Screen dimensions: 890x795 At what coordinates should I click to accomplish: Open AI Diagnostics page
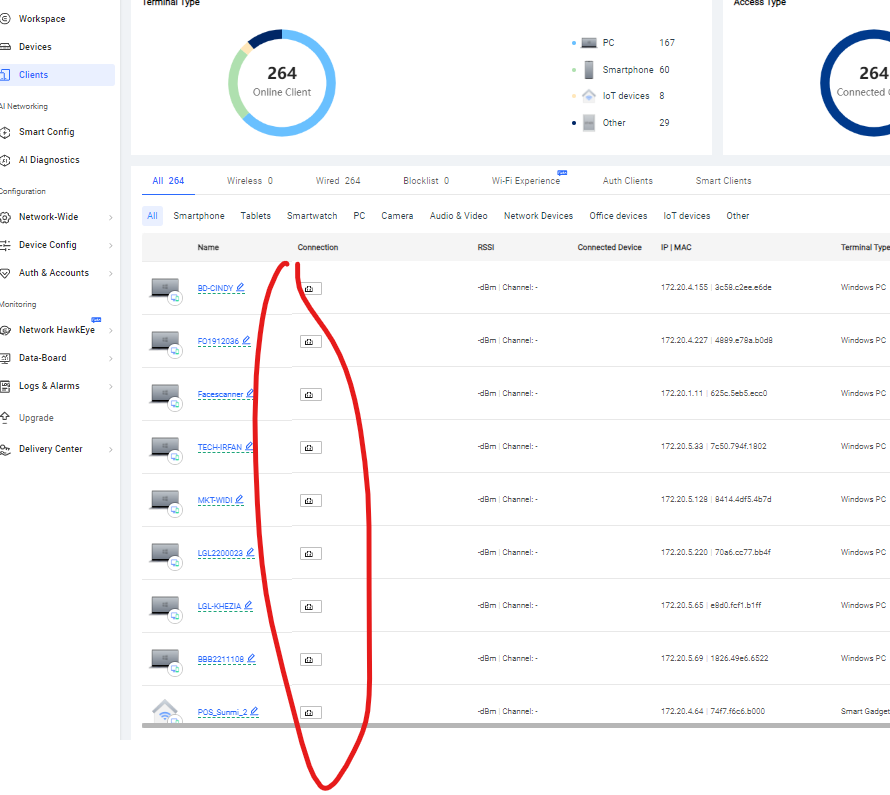(x=49, y=160)
